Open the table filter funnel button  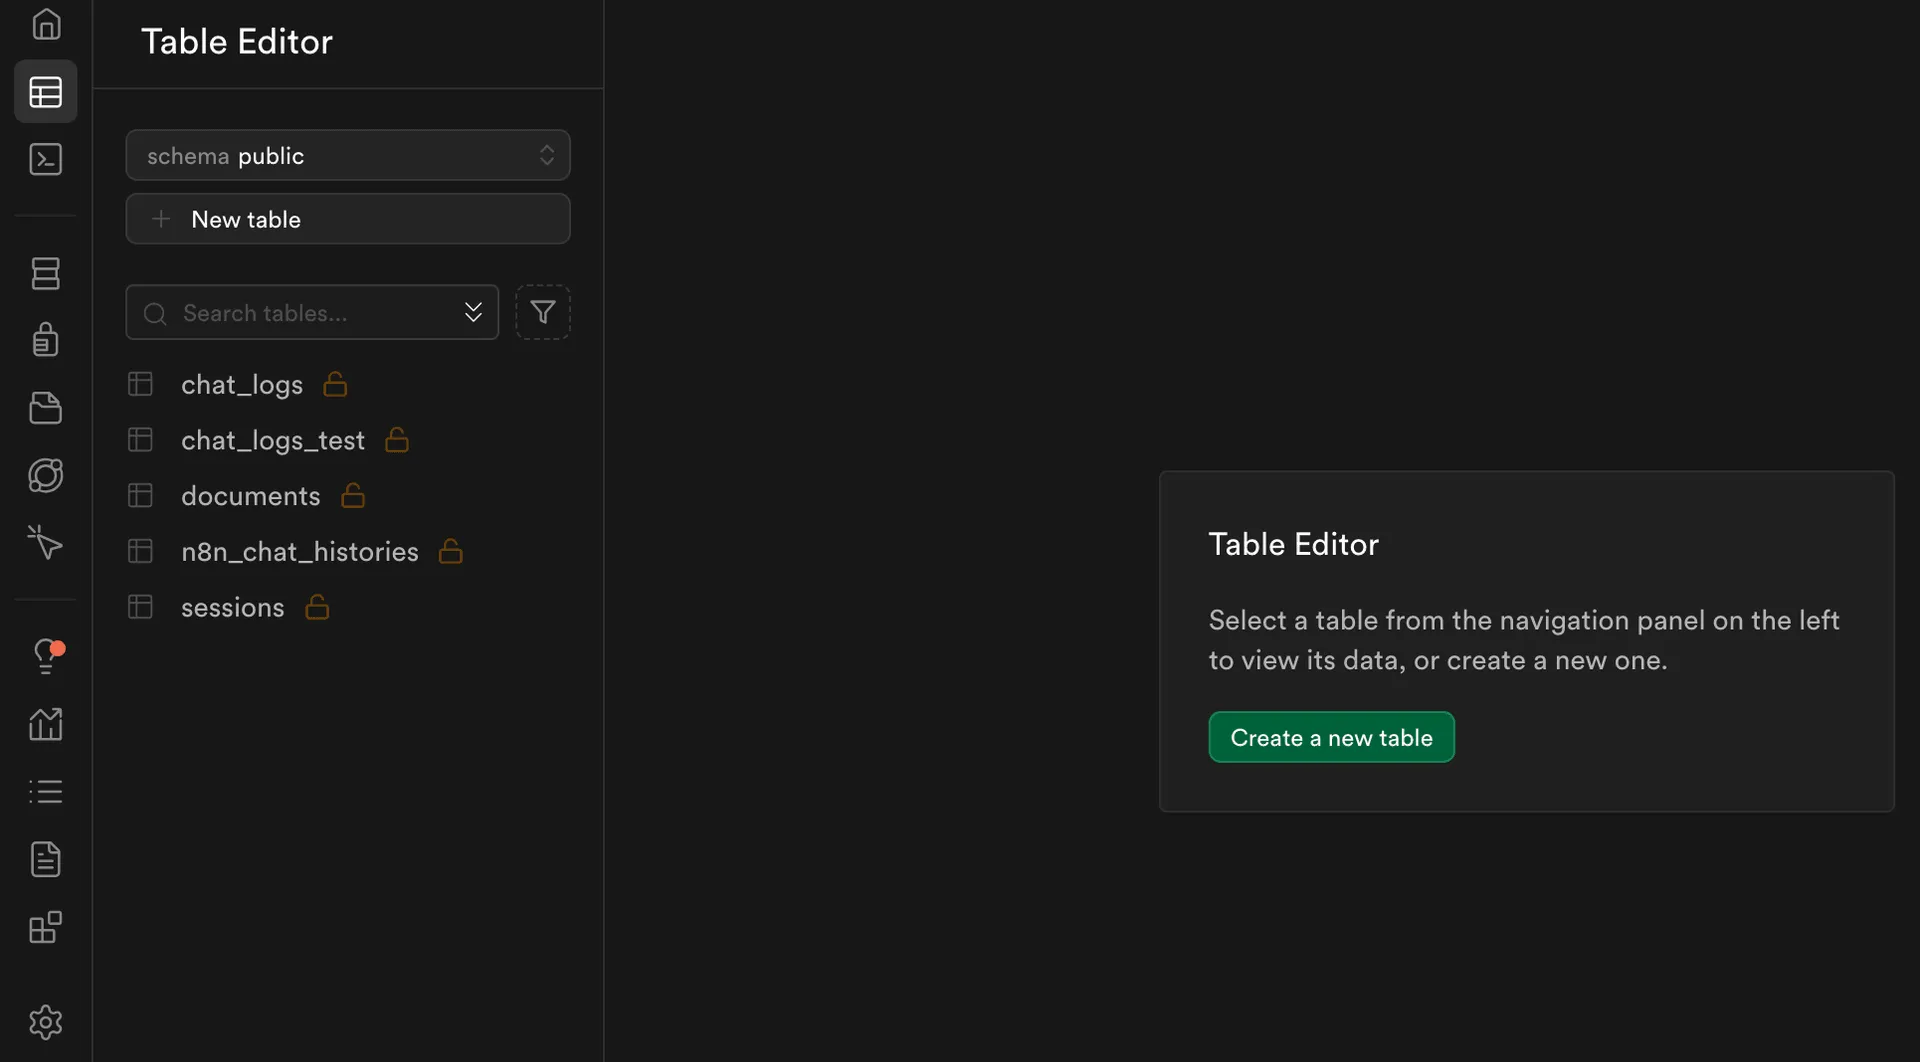point(543,312)
